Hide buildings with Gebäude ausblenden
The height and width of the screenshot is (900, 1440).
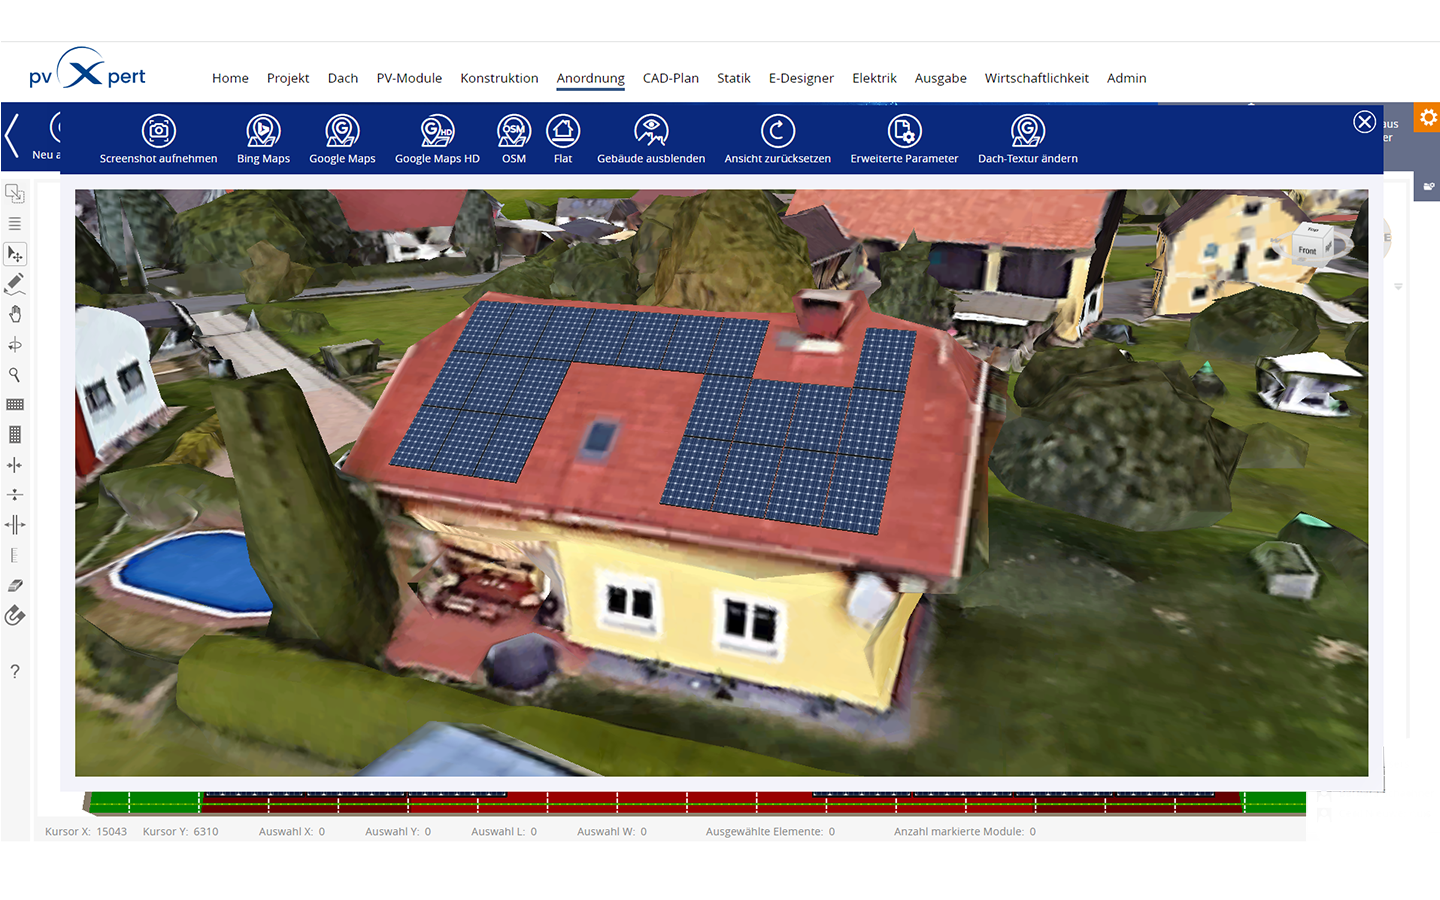tap(651, 132)
